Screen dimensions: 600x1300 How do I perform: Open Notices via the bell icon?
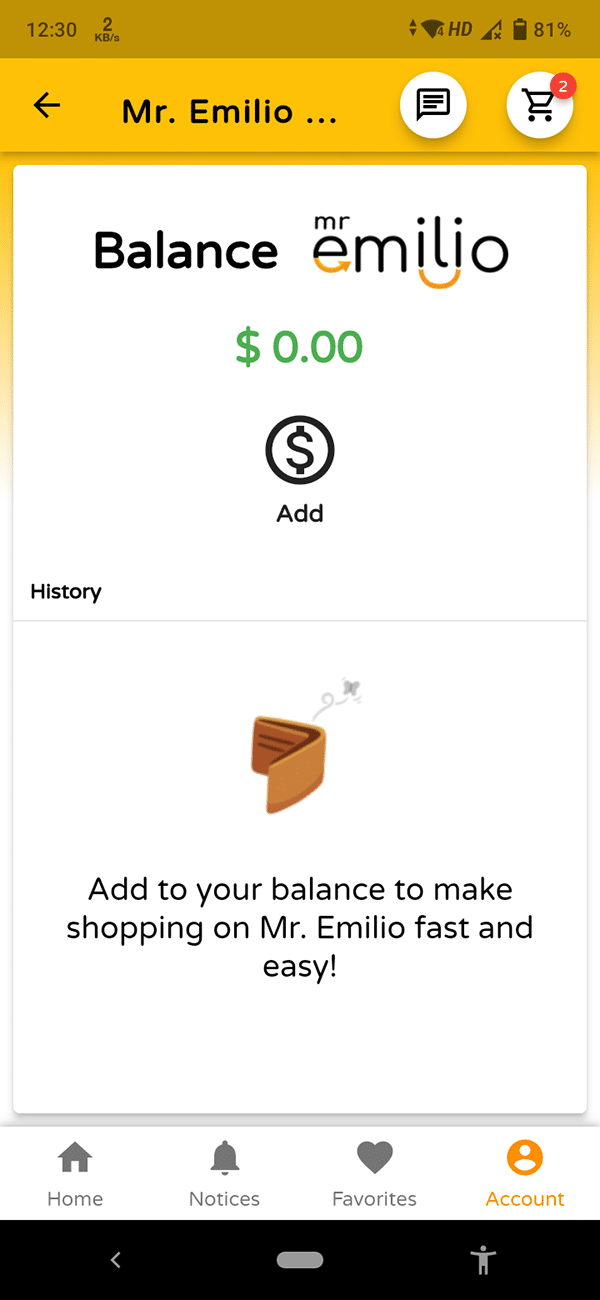coord(224,1157)
